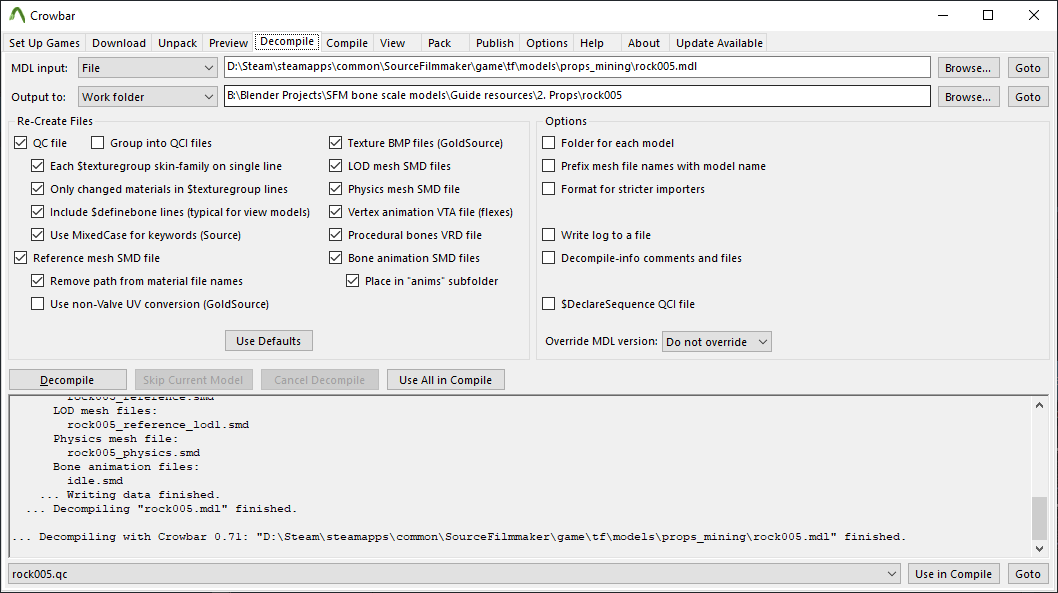Open the Preview tab

[228, 43]
